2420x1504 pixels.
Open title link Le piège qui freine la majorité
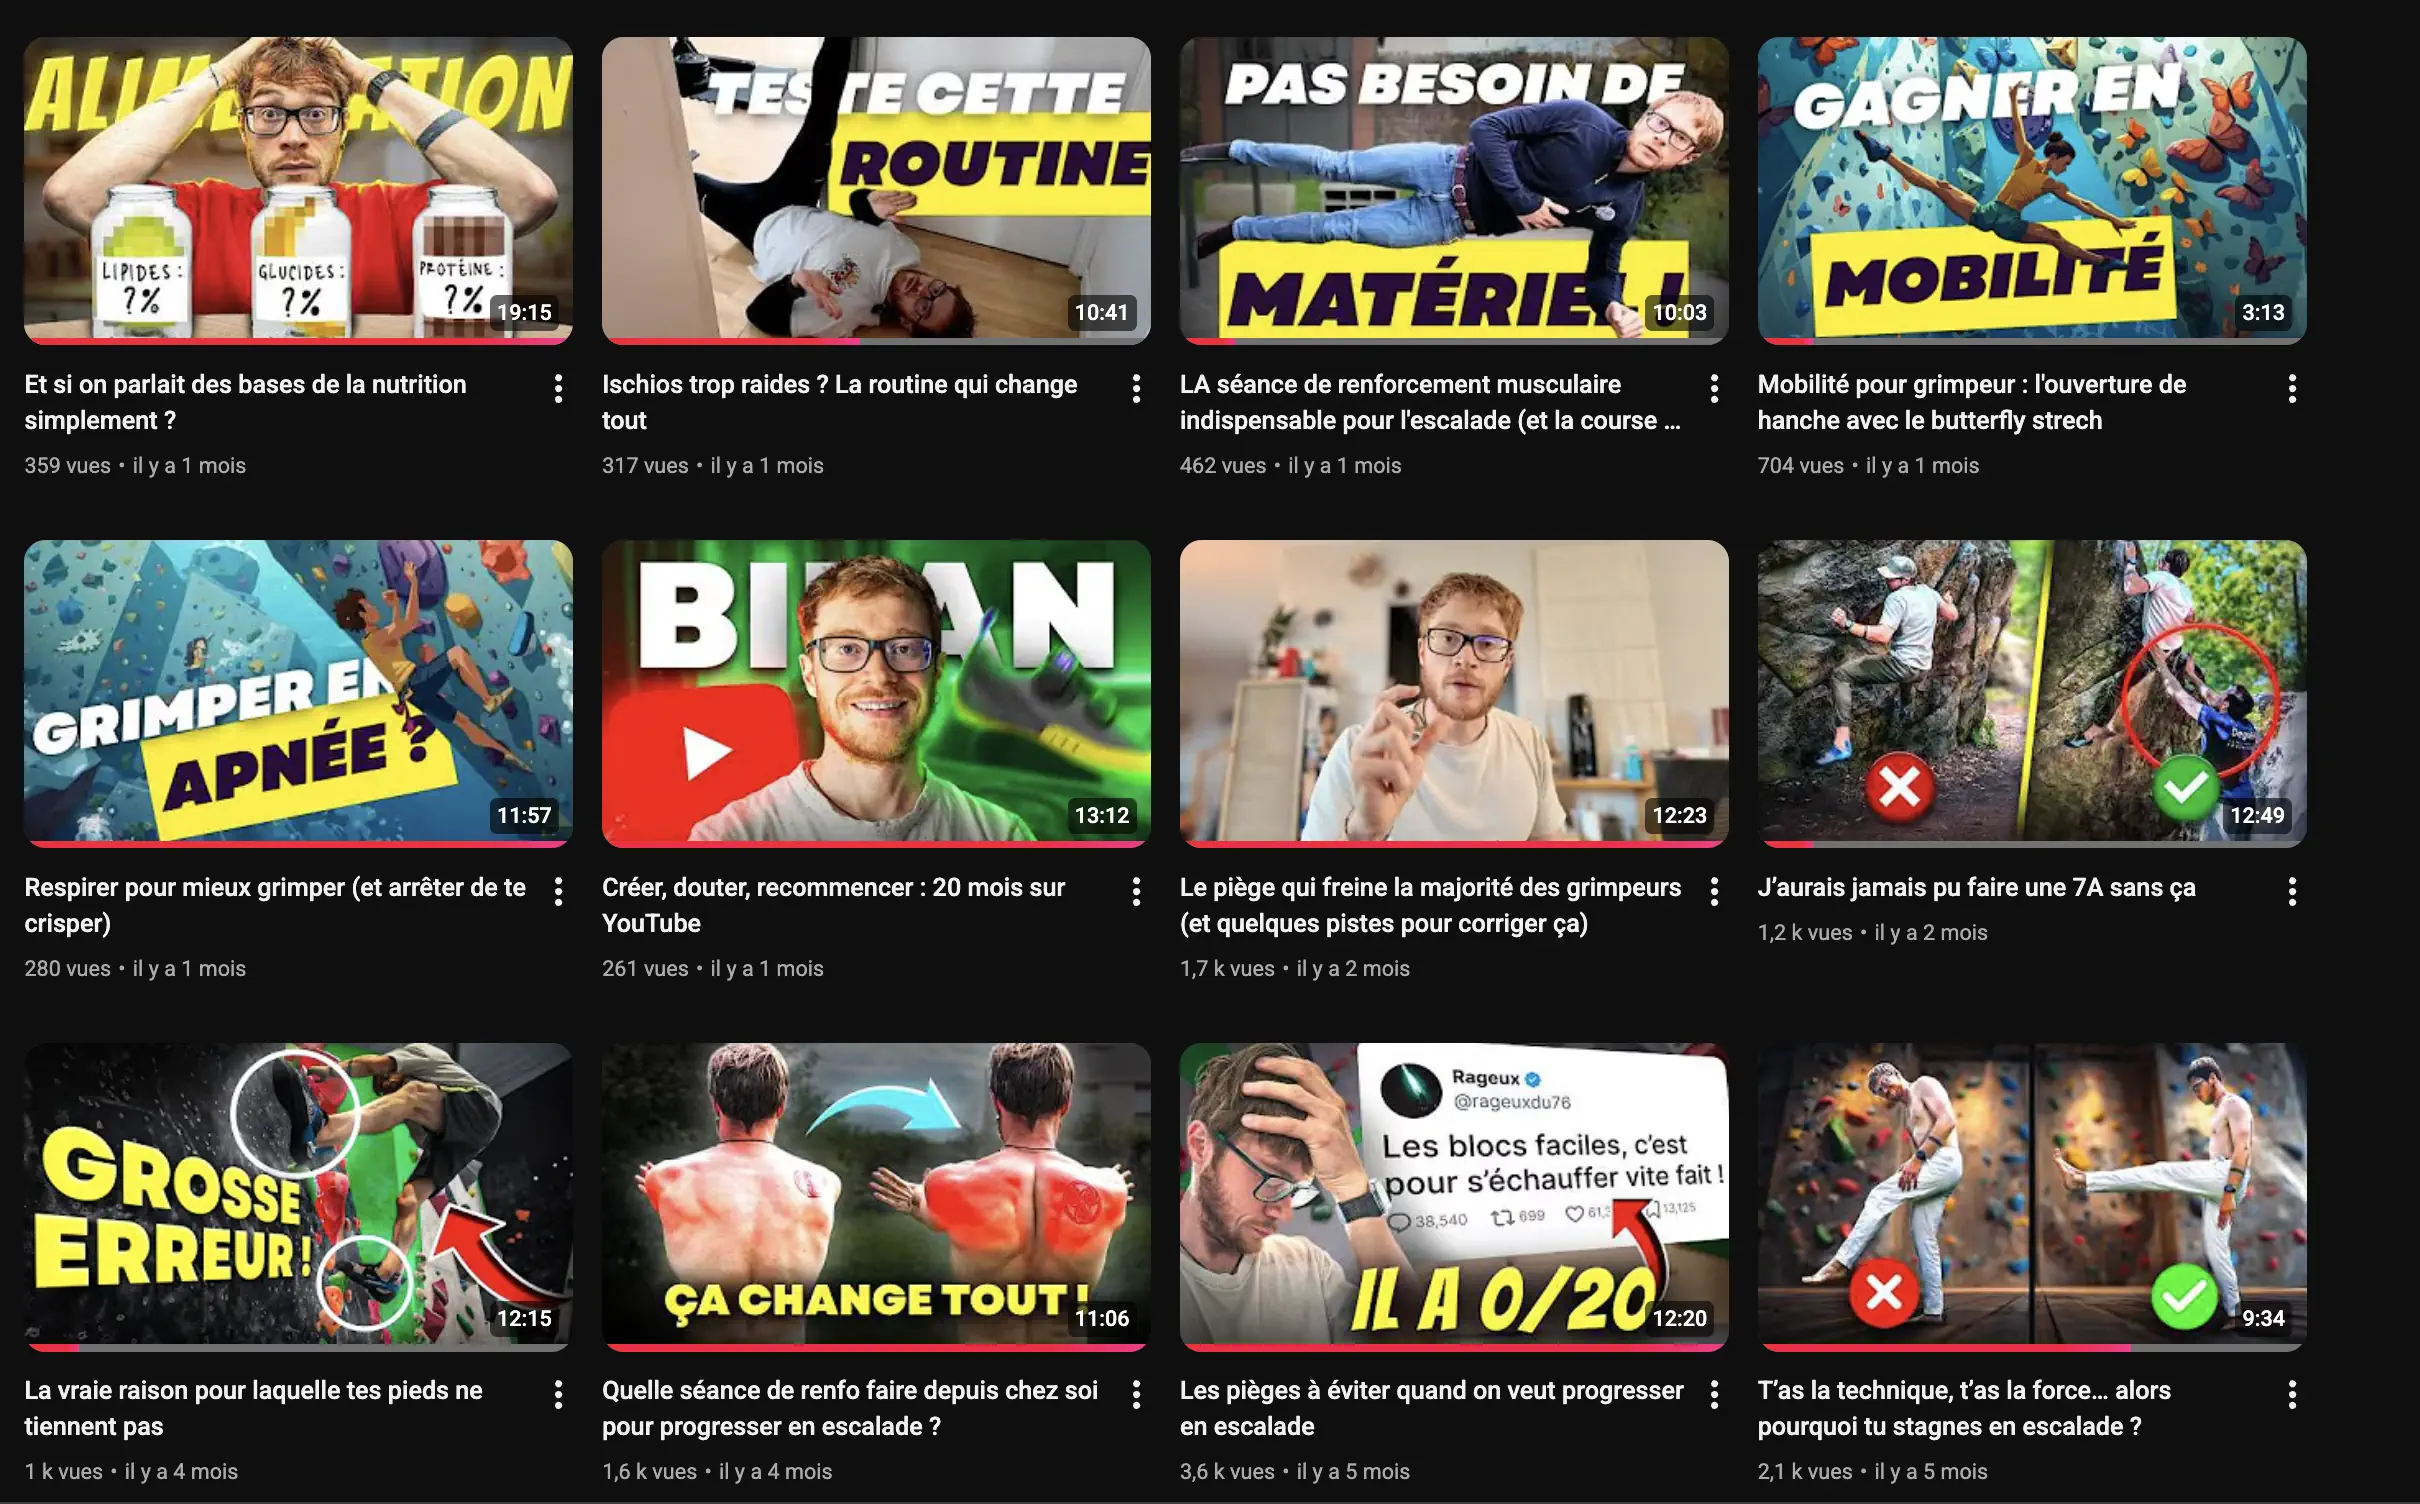[1430, 905]
